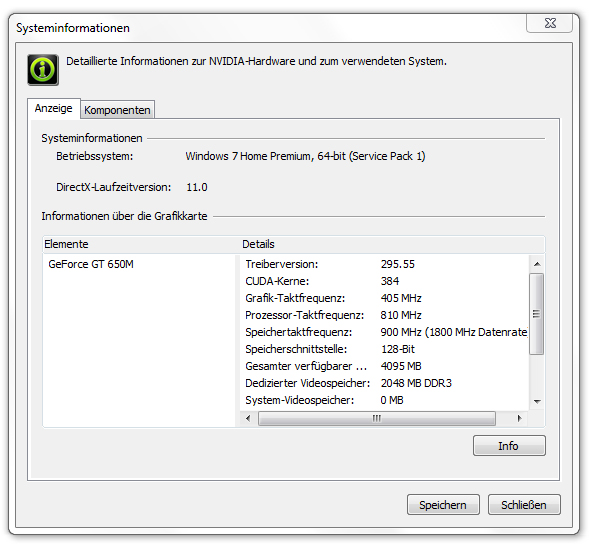
Task: Click the green info icon
Action: 43,70
